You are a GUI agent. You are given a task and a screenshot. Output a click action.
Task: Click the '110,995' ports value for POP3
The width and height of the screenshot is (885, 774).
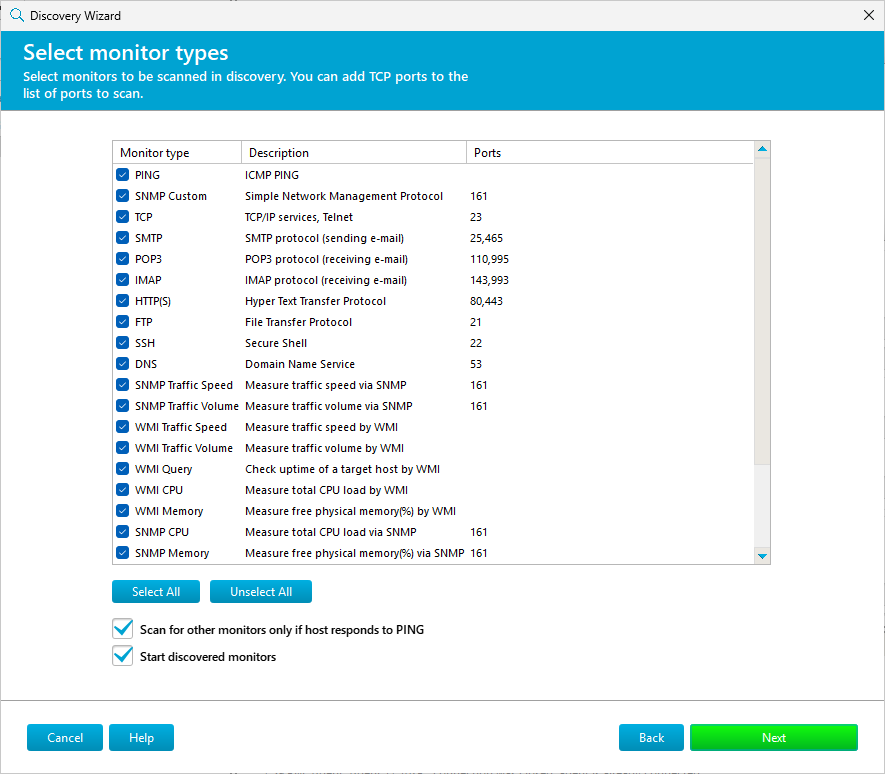(489, 259)
